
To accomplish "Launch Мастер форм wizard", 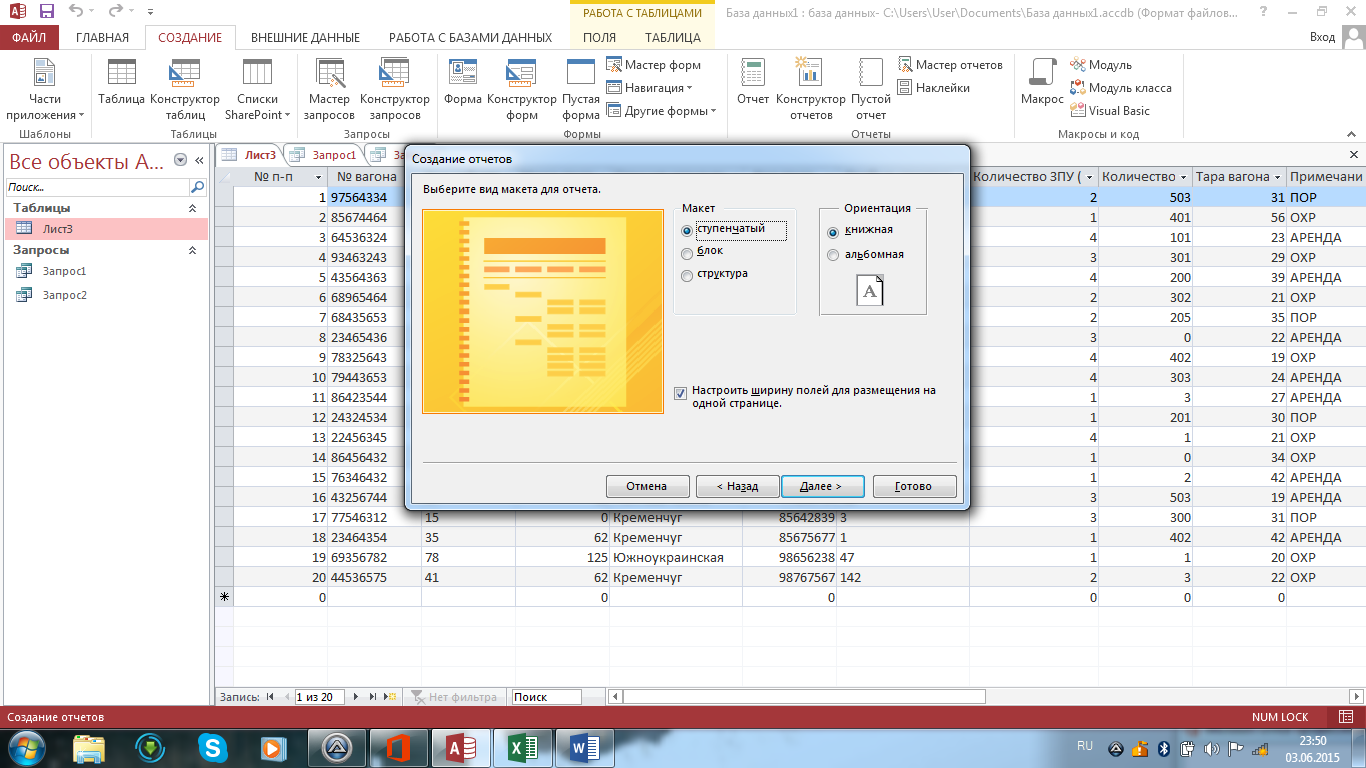I will [x=653, y=65].
